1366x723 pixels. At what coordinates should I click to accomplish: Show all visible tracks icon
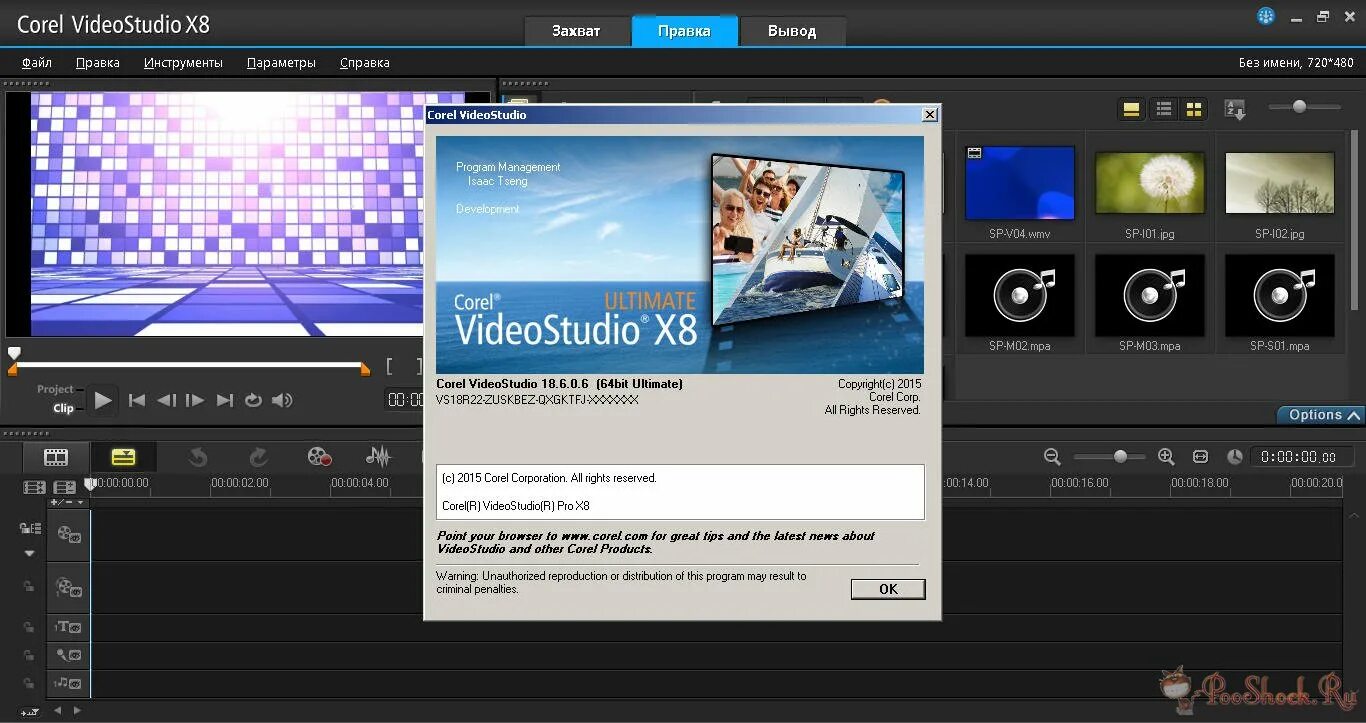point(34,487)
